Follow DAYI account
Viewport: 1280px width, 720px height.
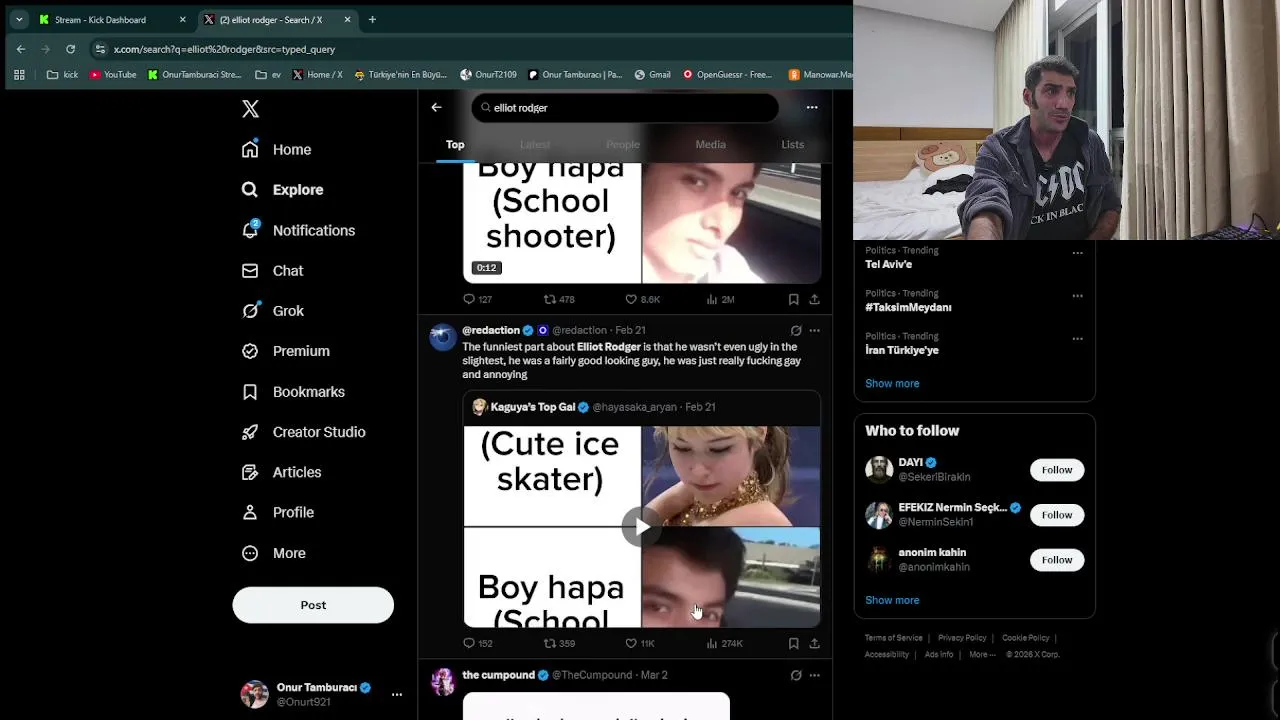click(x=1057, y=470)
